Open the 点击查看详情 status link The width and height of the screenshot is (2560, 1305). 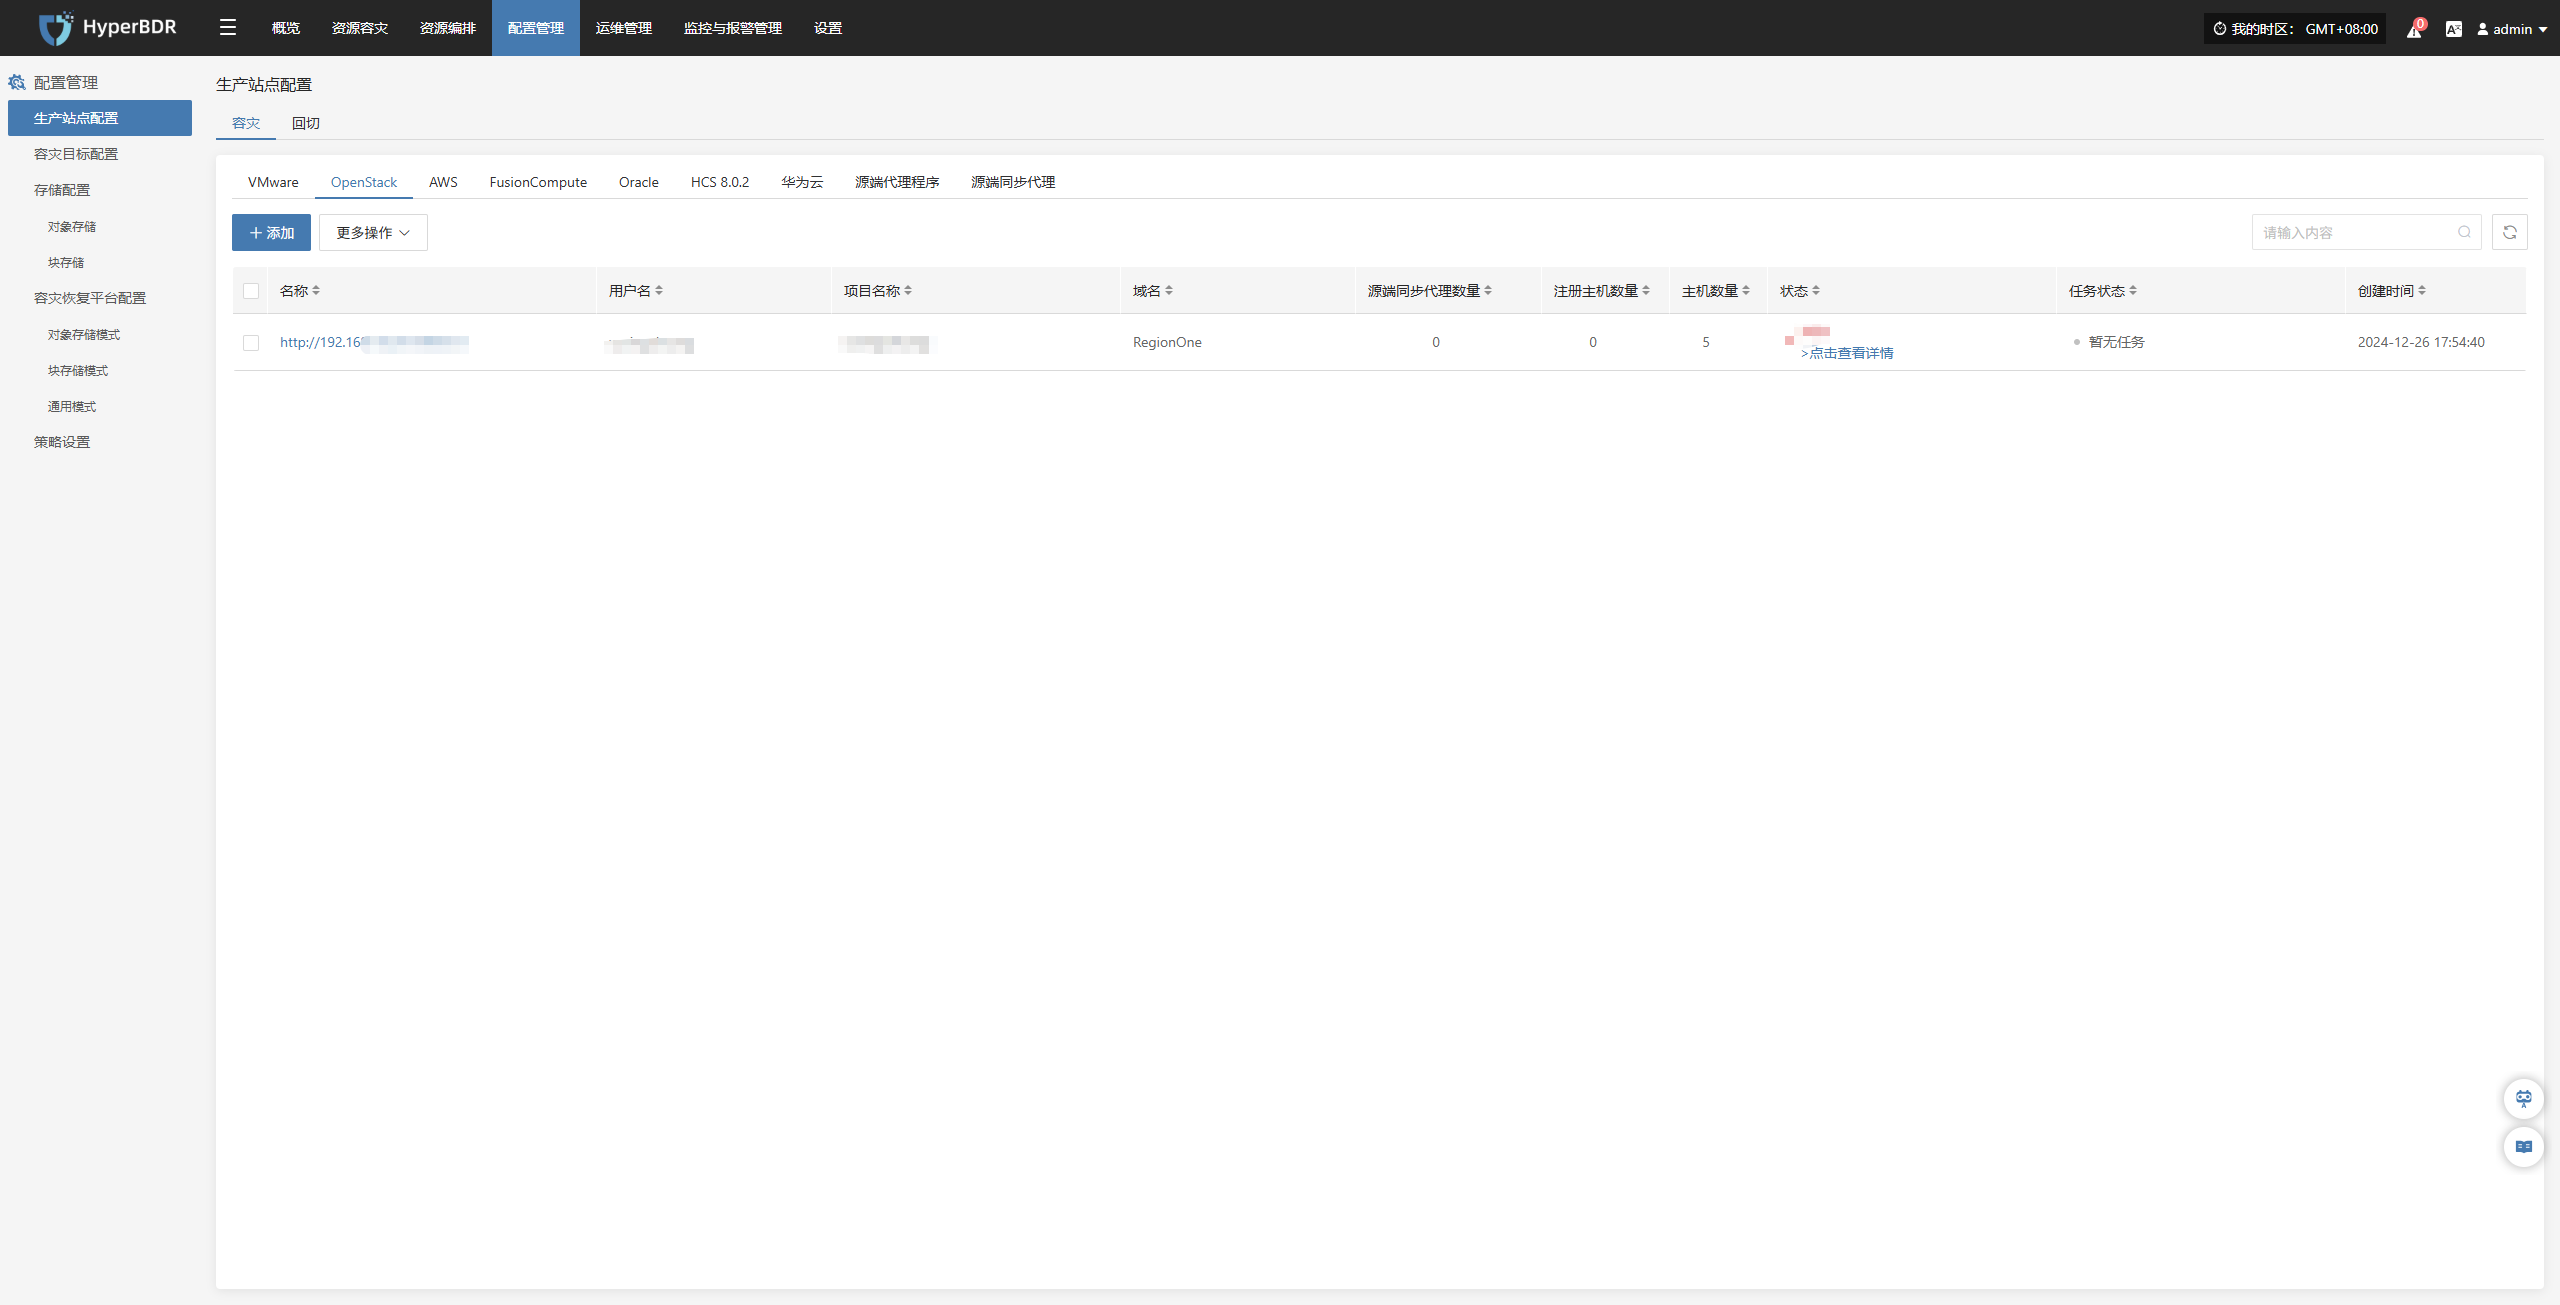pos(1849,353)
